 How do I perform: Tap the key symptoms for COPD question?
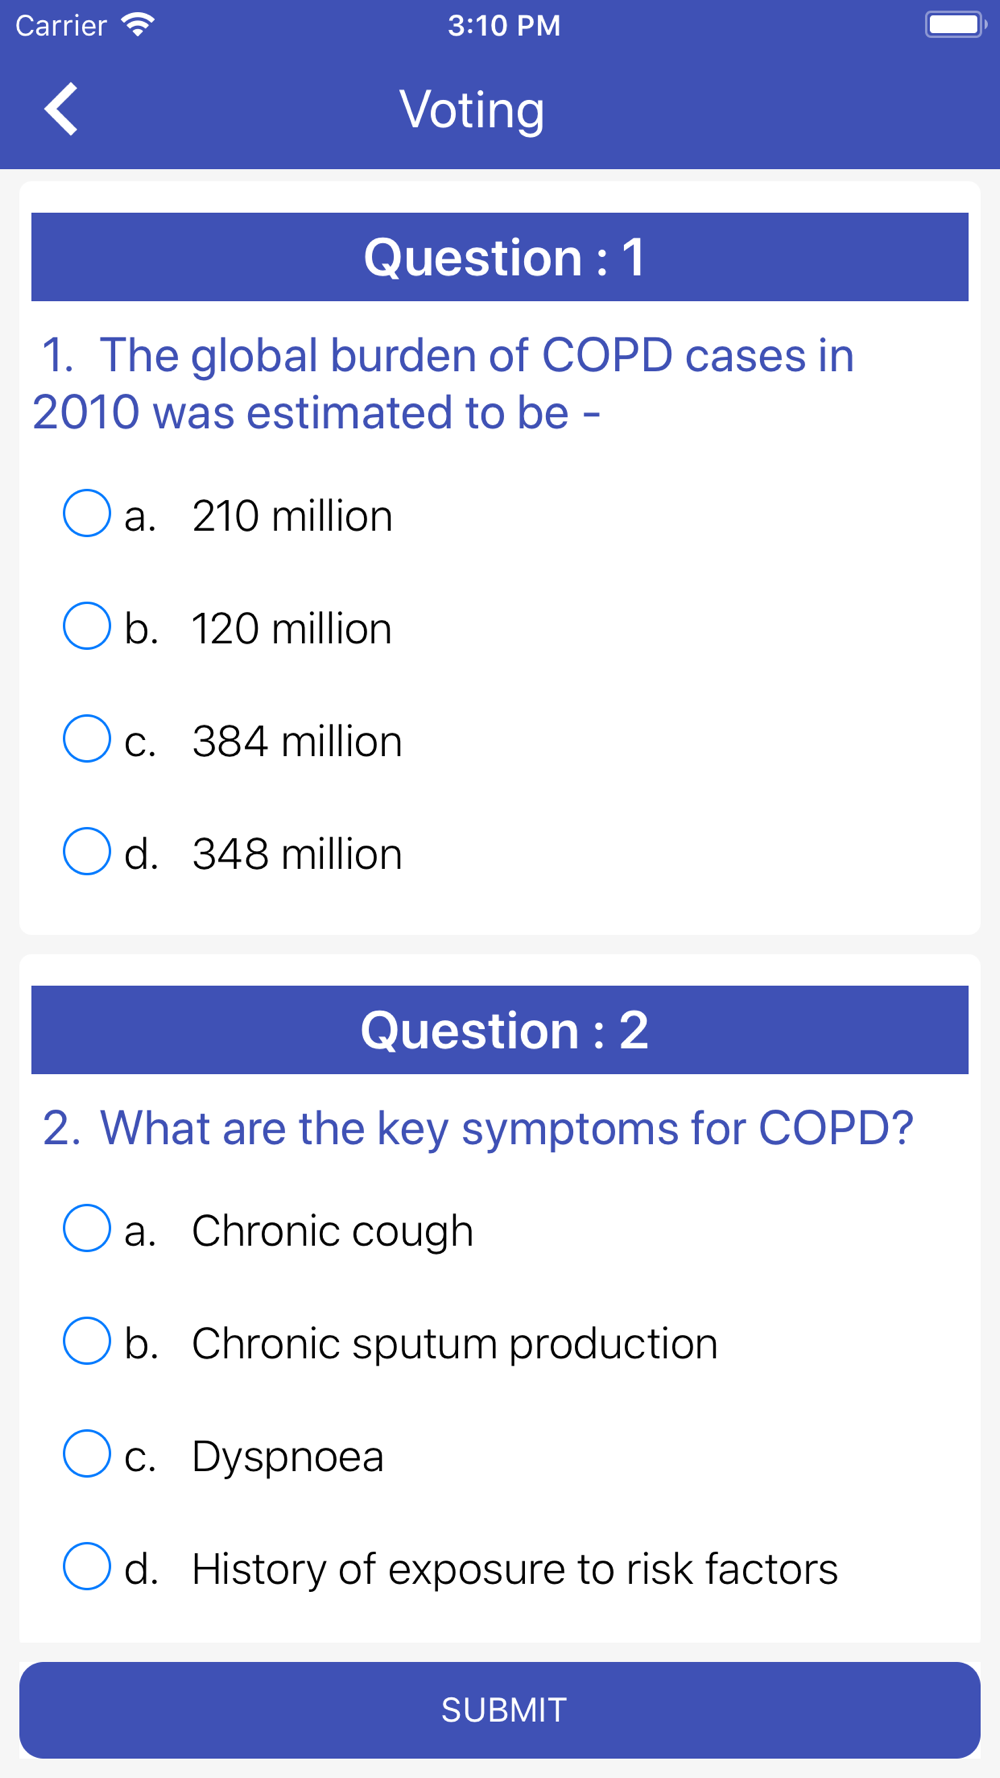pos(478,1128)
